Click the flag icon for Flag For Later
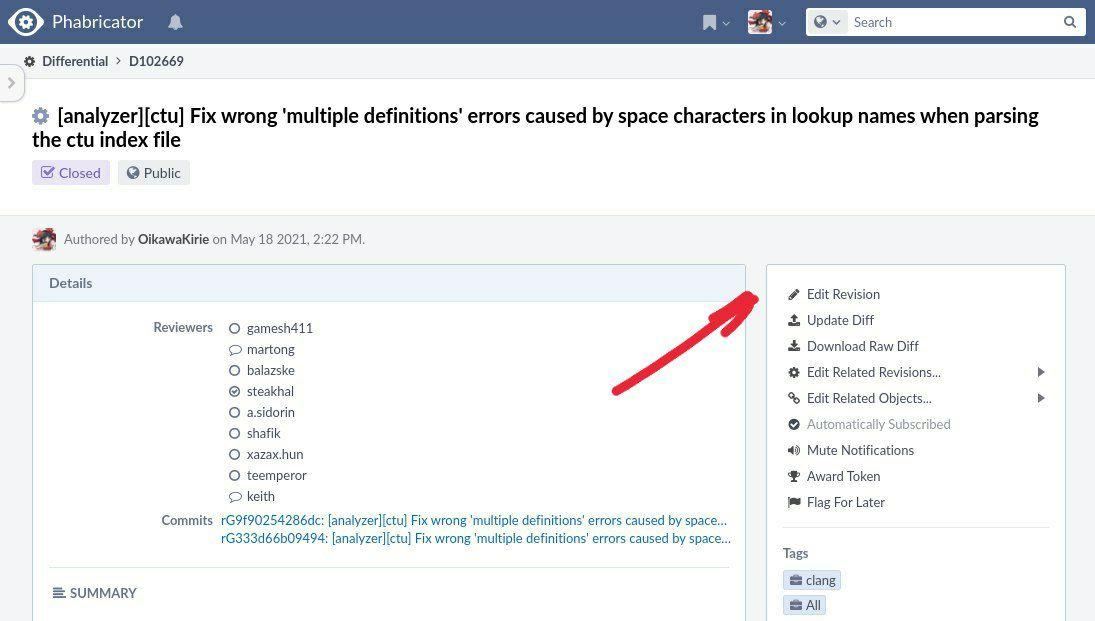 (794, 502)
